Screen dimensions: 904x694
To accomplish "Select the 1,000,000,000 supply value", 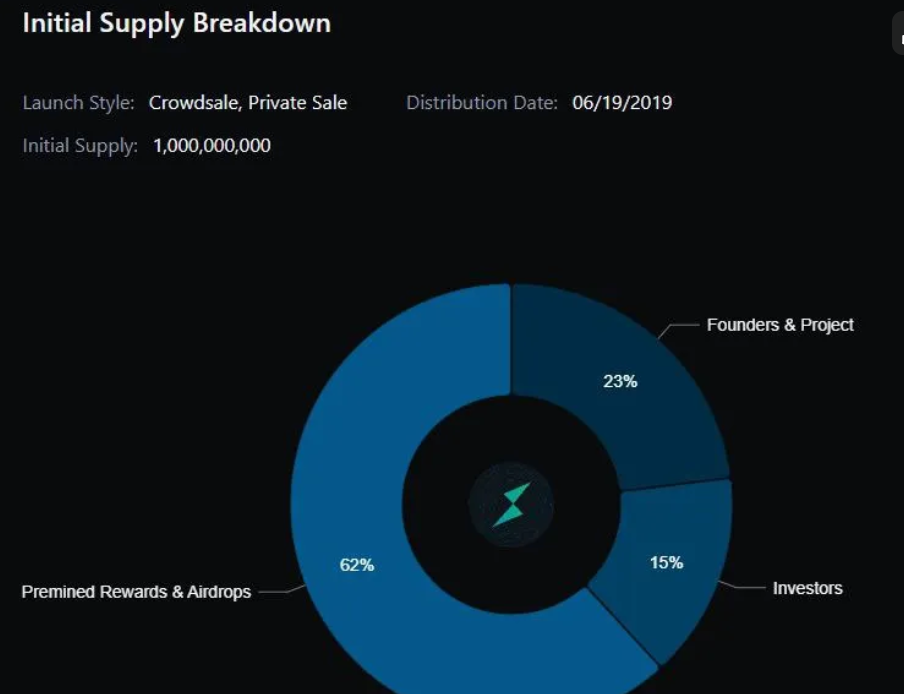I will (212, 146).
